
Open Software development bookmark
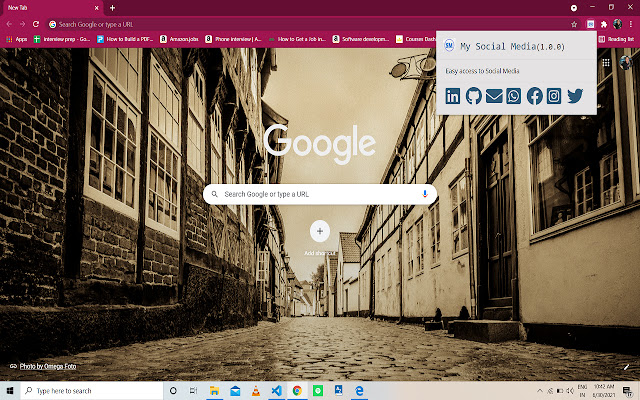tap(361, 39)
